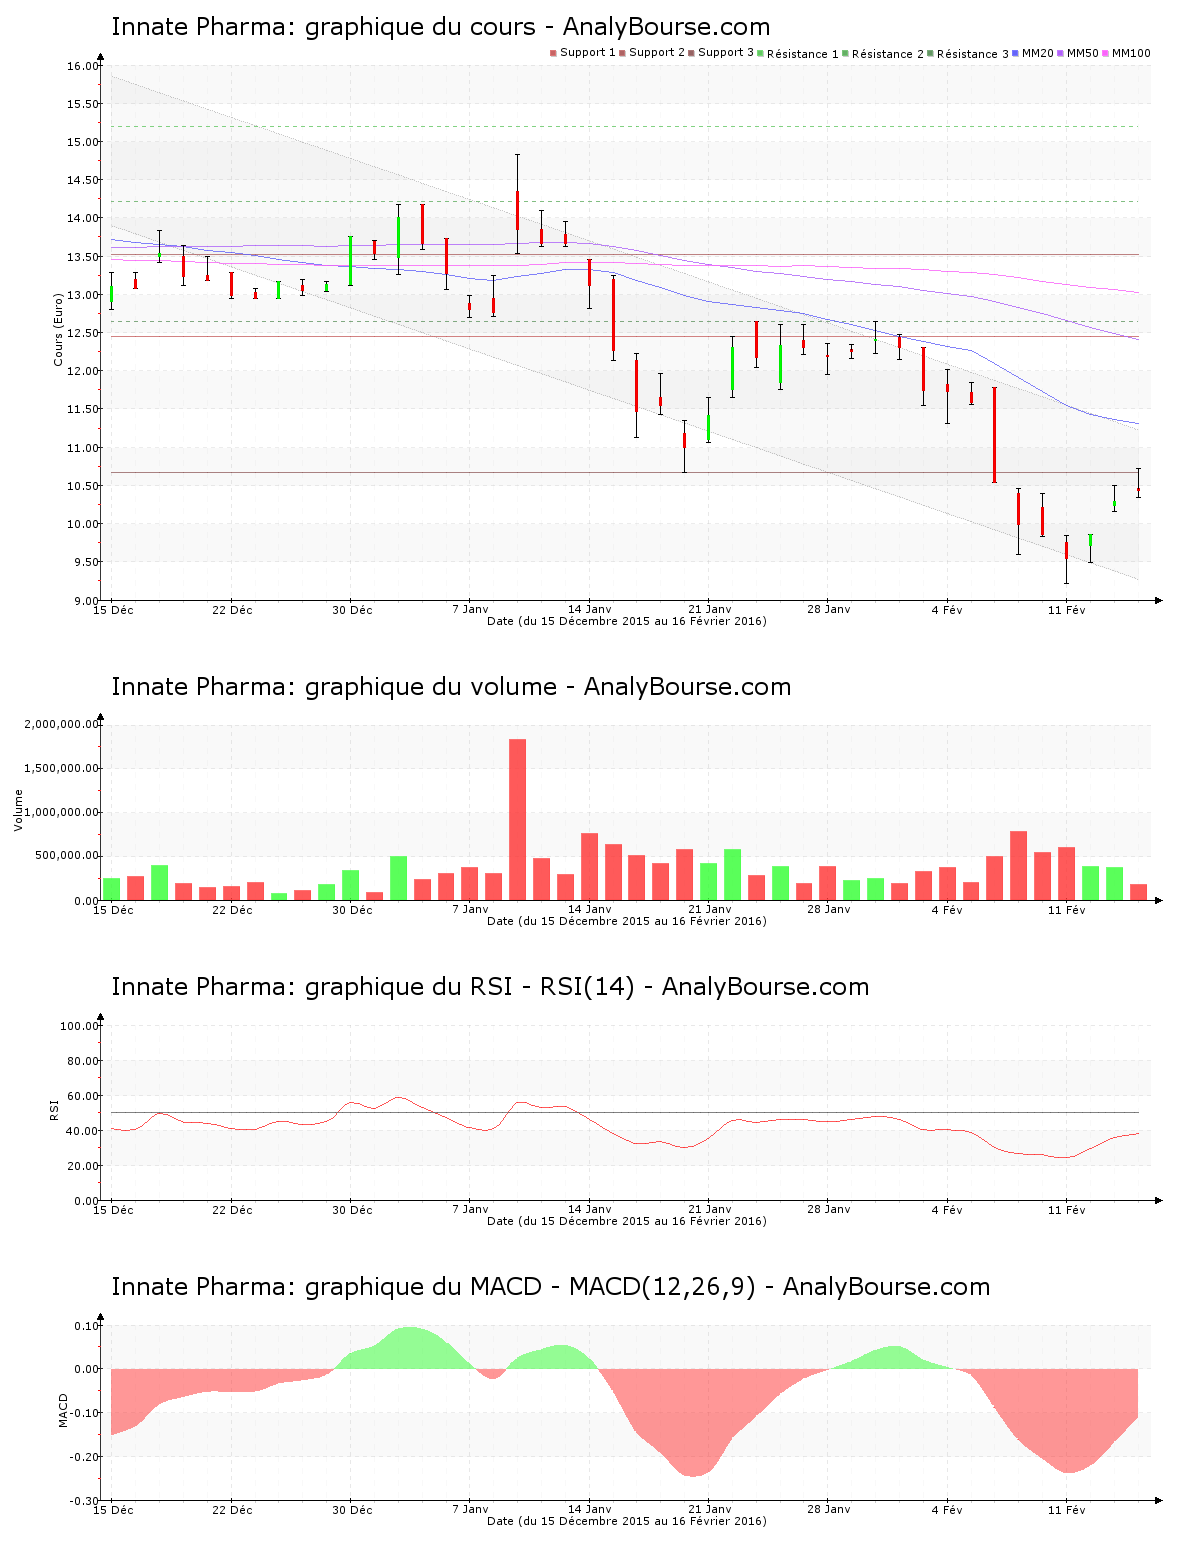Select the "Résistance 2" legend label

[x=888, y=54]
